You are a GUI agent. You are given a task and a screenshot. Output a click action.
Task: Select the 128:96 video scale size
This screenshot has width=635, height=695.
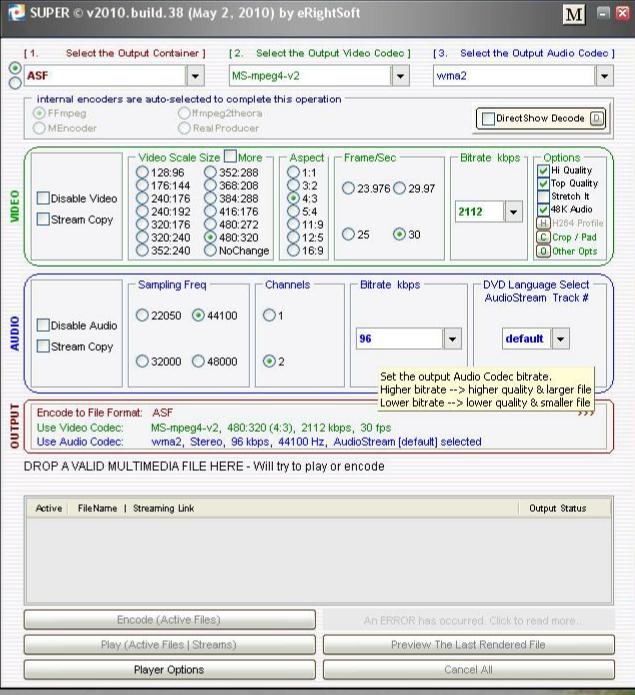(x=142, y=172)
